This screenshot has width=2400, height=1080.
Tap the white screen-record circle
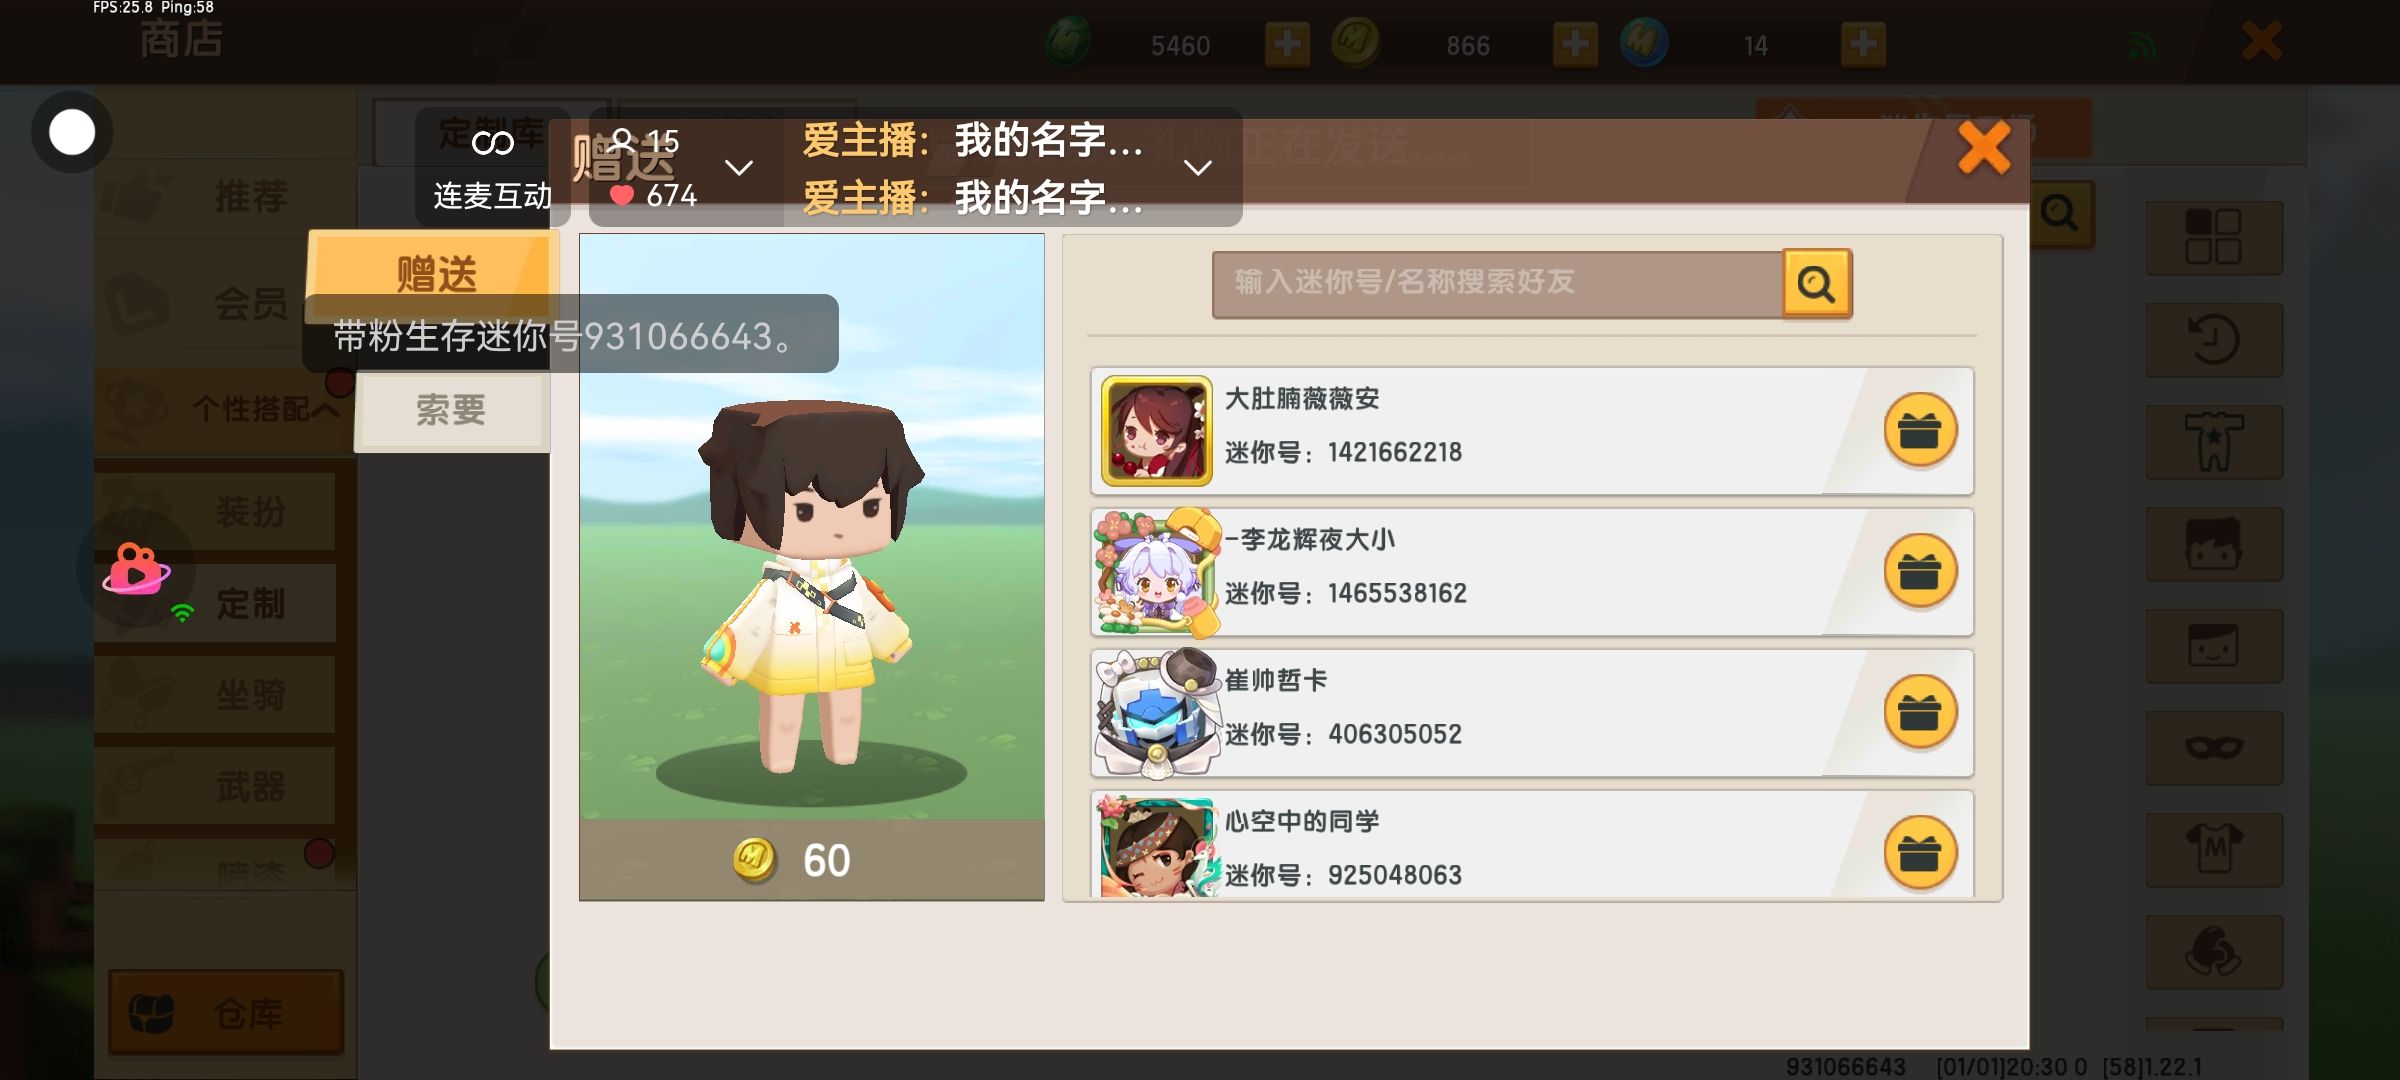tap(72, 132)
